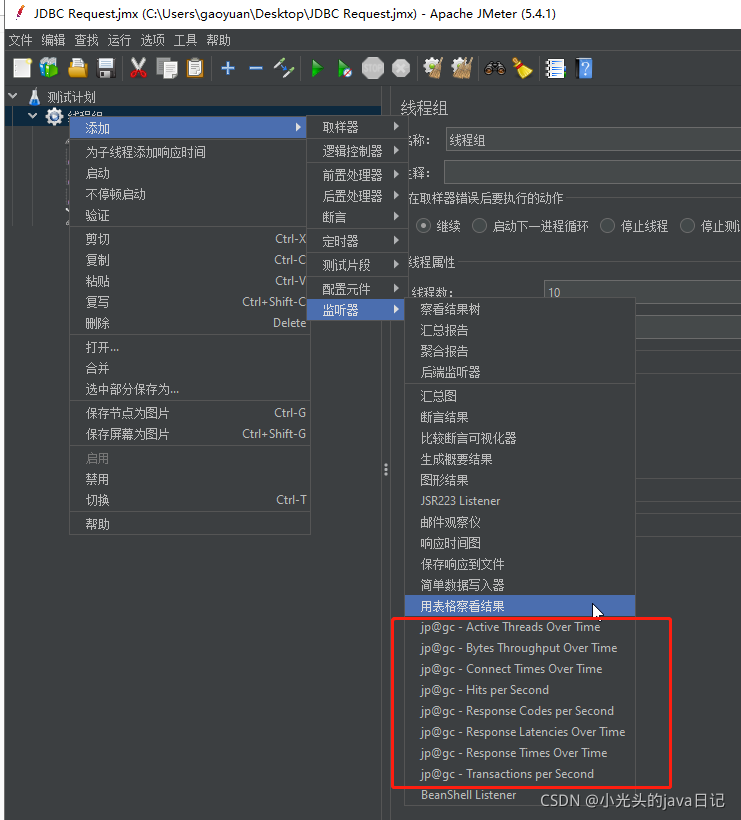This screenshot has height=820, width=741.
Task: Click the thread count field showing 10
Action: pyautogui.click(x=643, y=291)
